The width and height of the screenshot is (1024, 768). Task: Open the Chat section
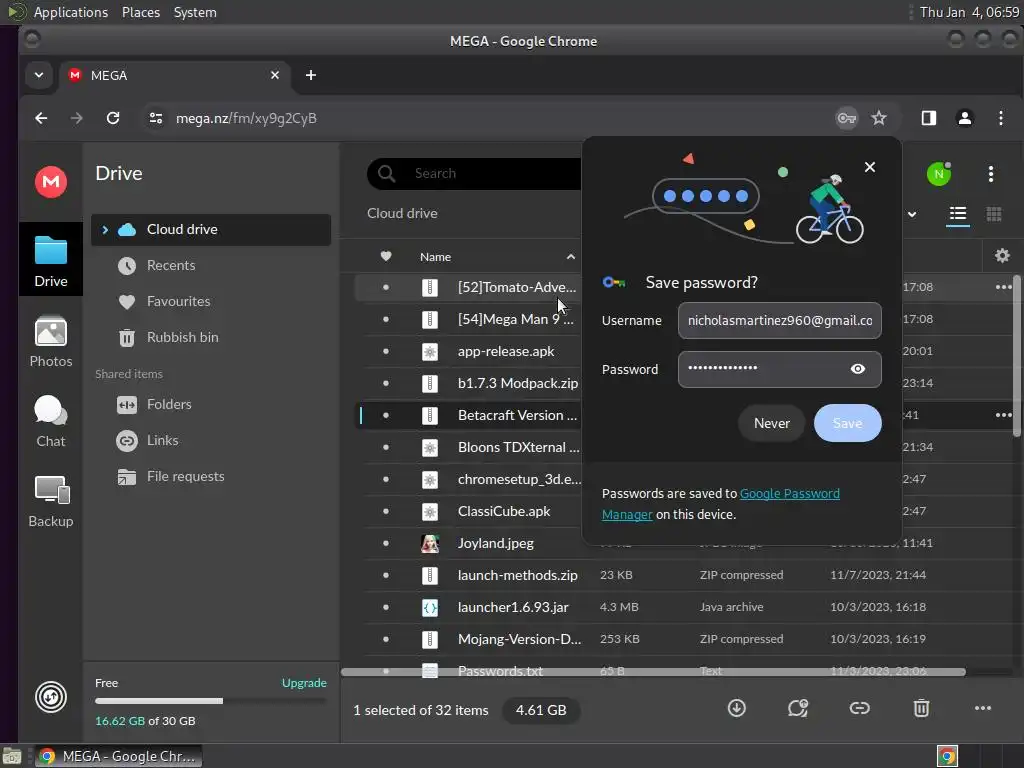50,421
